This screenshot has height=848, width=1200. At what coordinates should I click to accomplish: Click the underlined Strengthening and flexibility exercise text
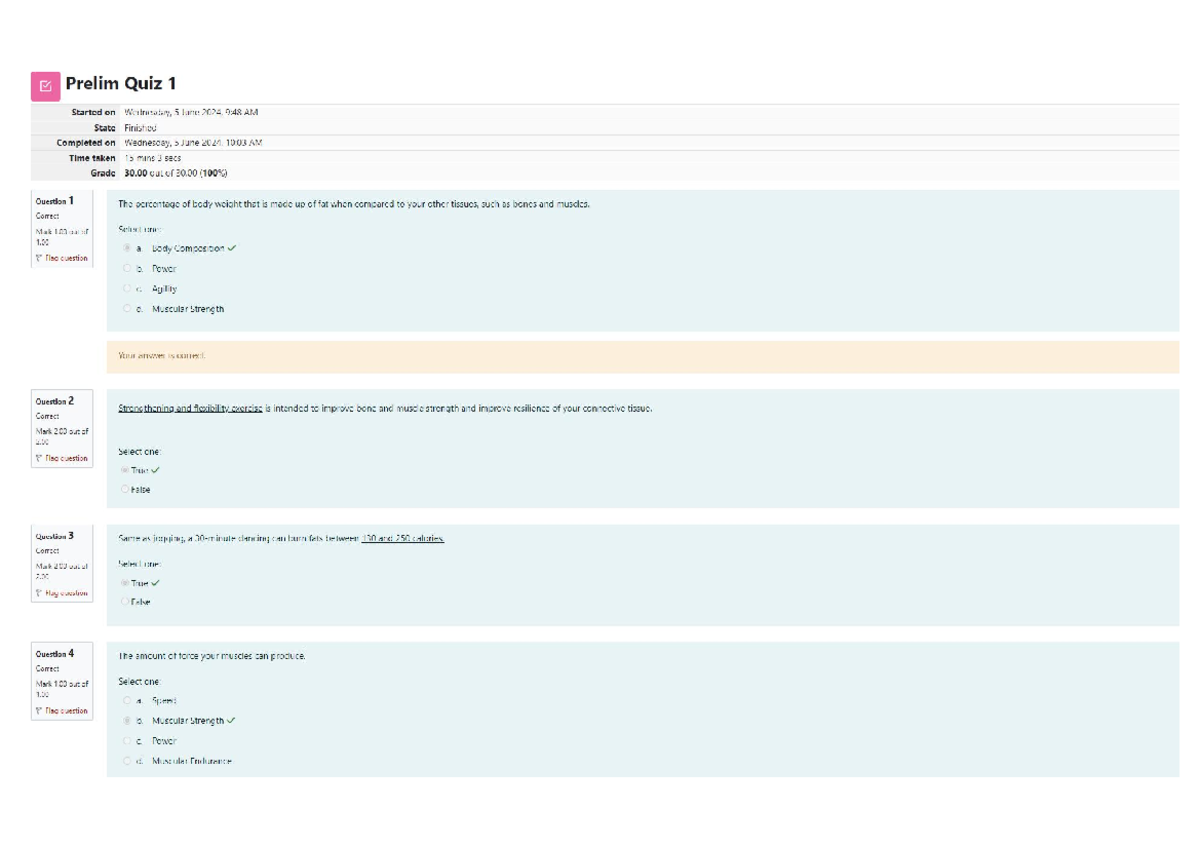pyautogui.click(x=190, y=408)
